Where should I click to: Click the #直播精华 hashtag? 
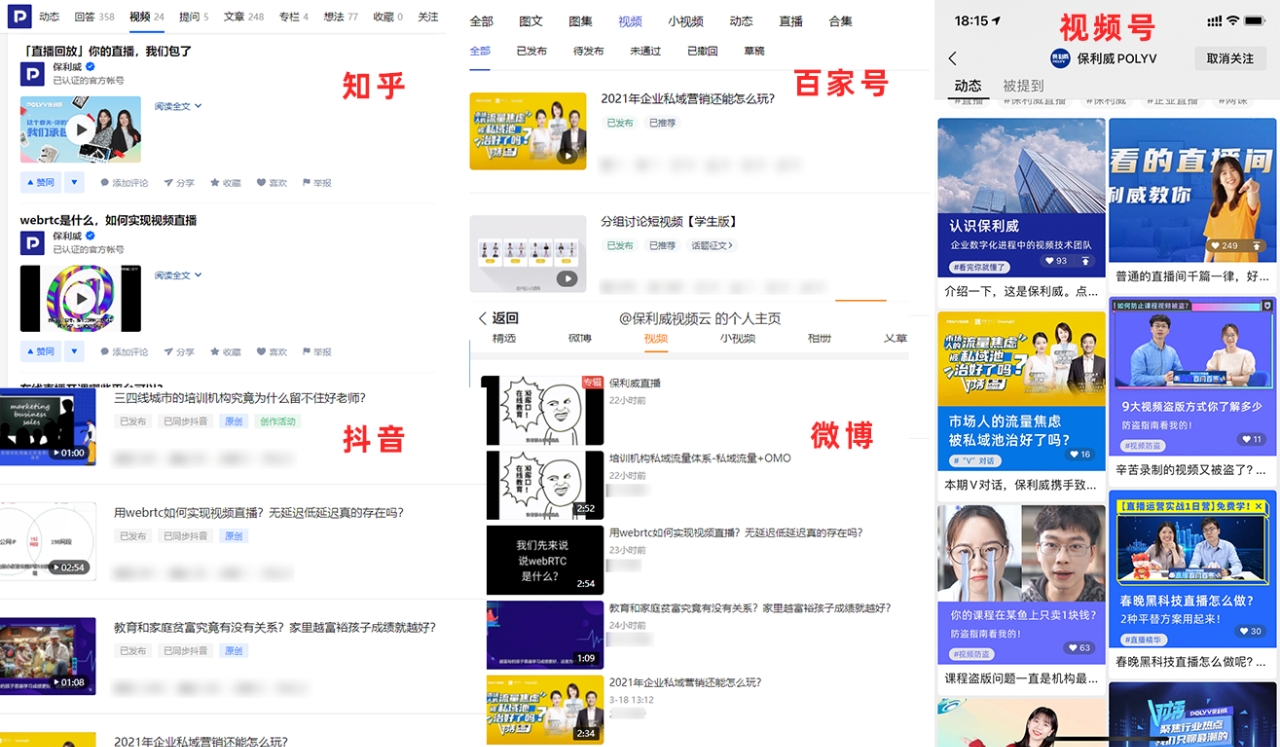tap(1145, 639)
